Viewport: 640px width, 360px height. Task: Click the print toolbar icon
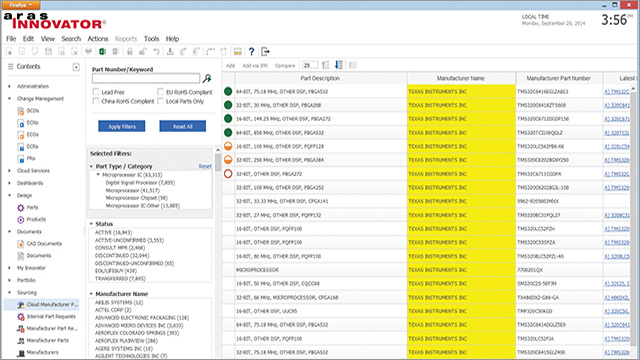[89, 51]
